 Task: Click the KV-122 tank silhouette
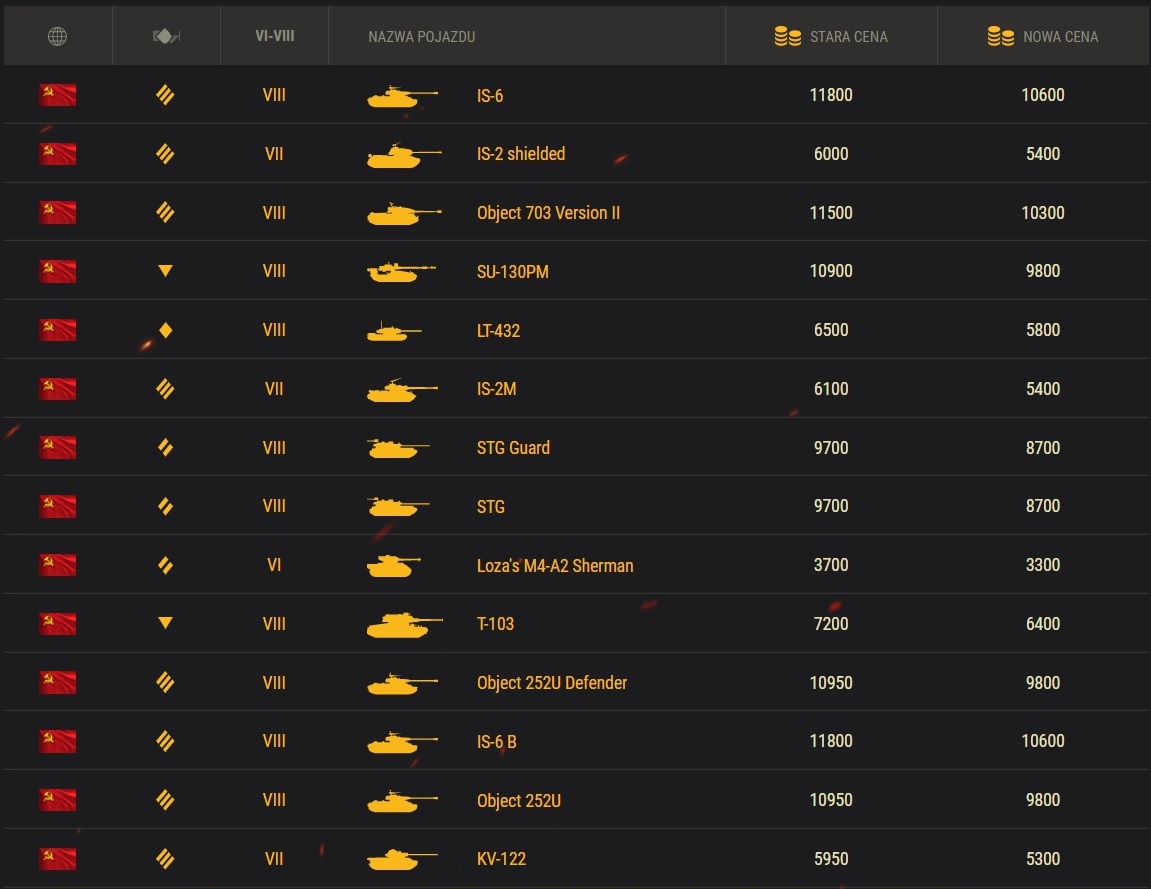point(402,859)
